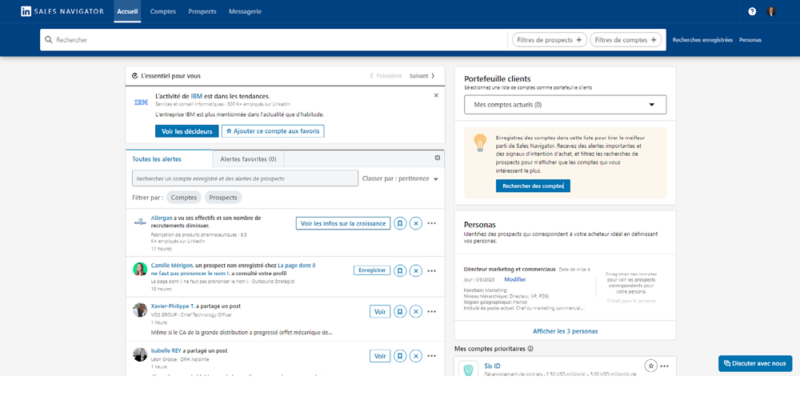Screen dimensions: 800x400
Task: Open the Comptes nav item
Action: point(163,11)
